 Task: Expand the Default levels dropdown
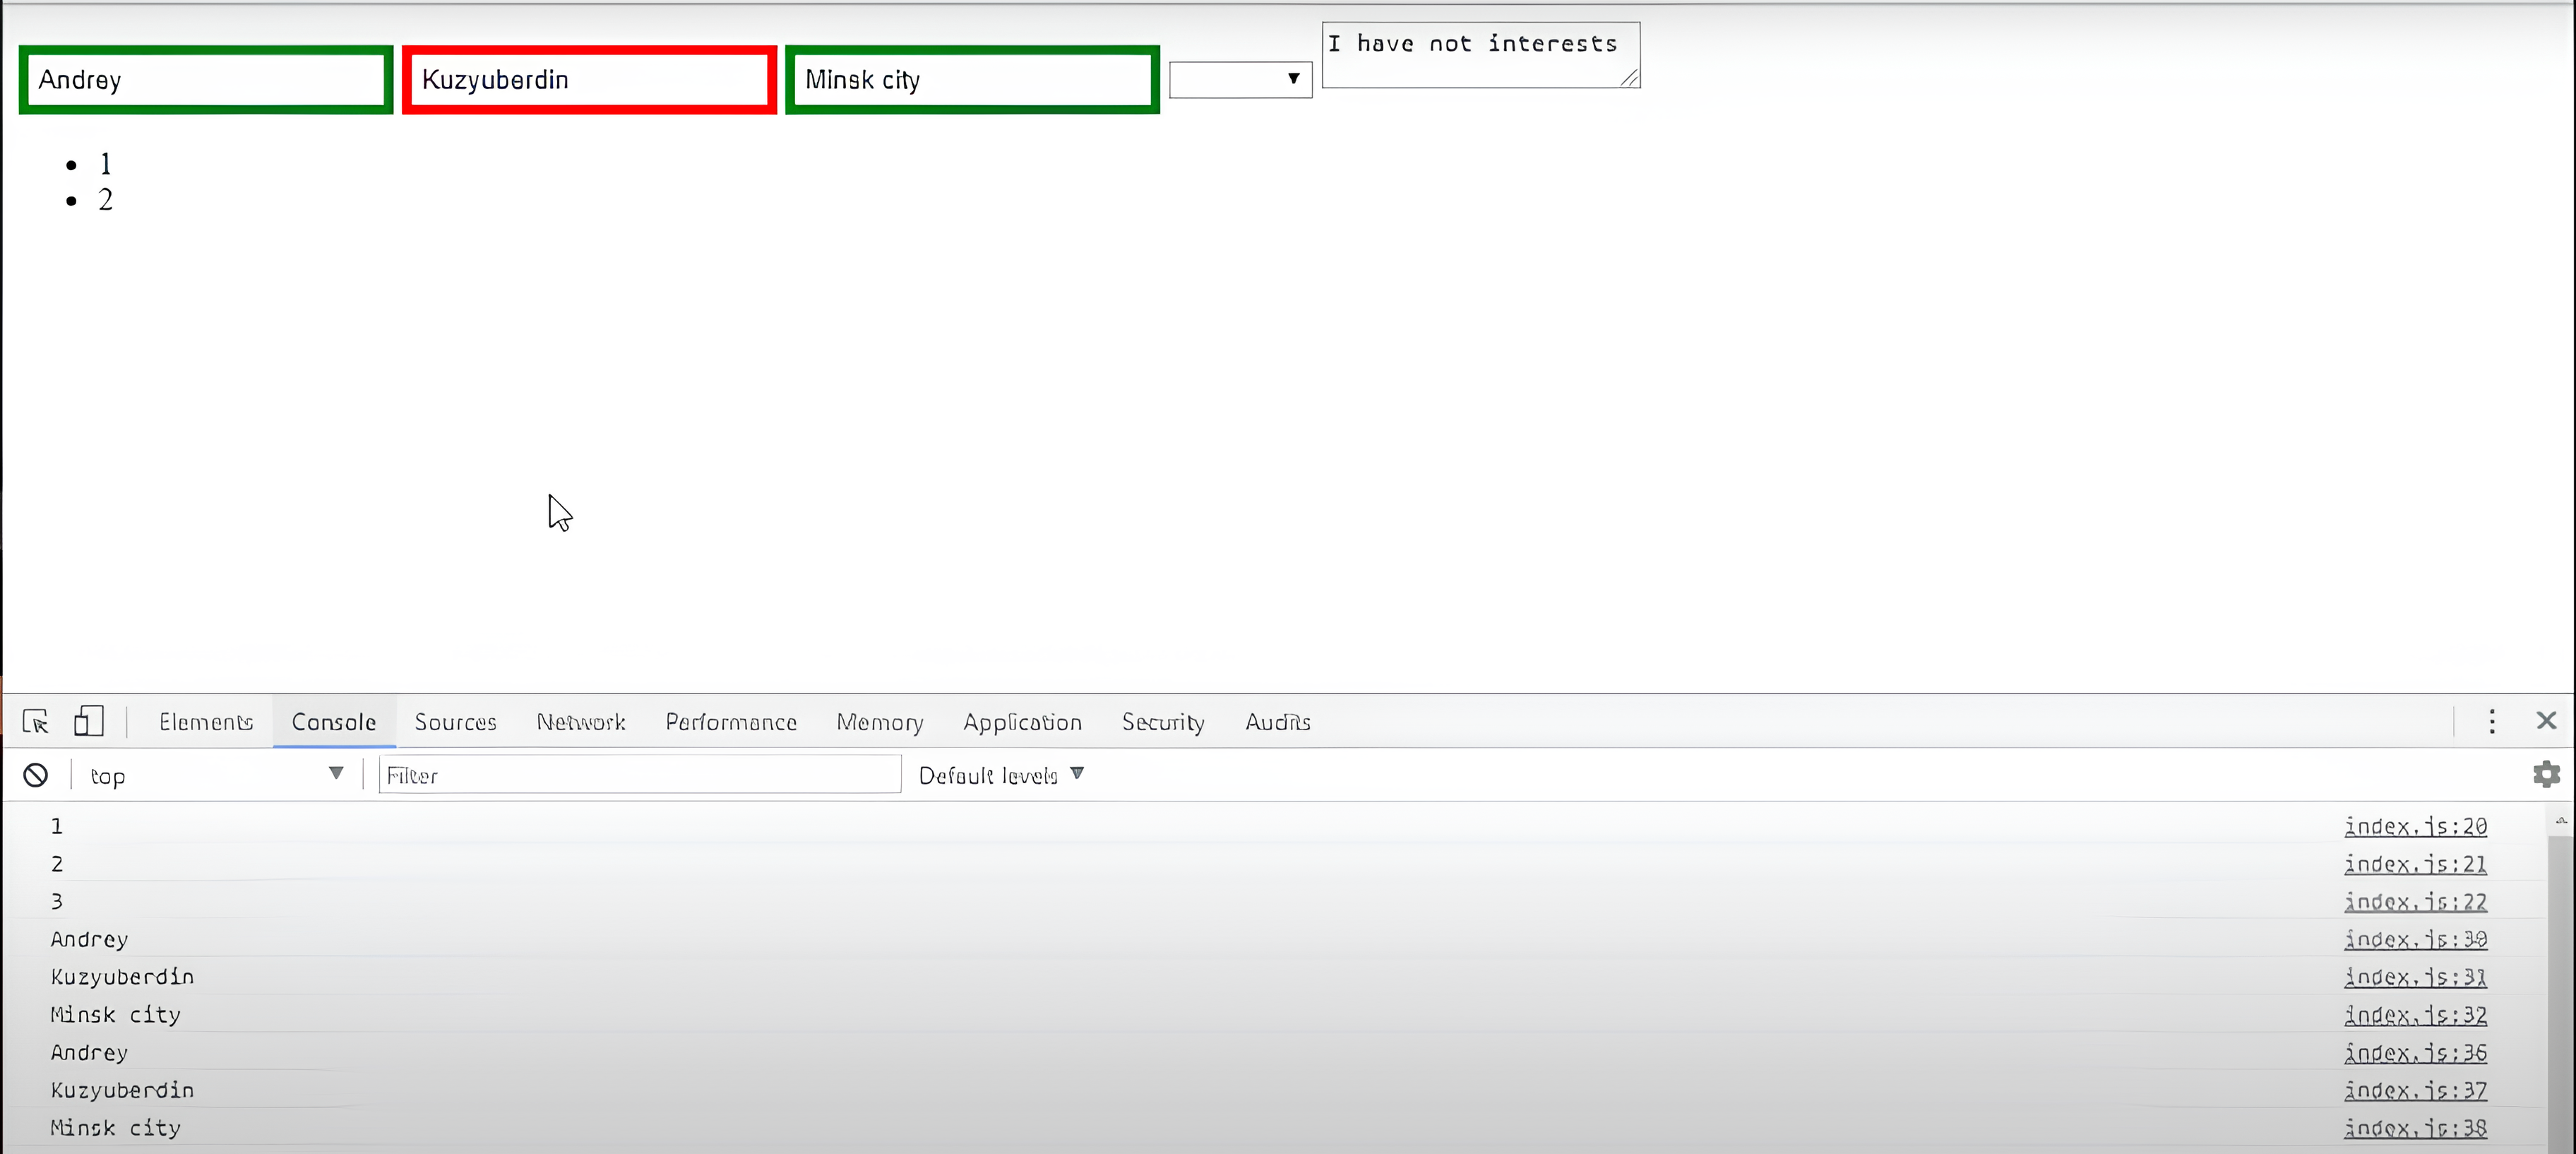tap(1000, 775)
